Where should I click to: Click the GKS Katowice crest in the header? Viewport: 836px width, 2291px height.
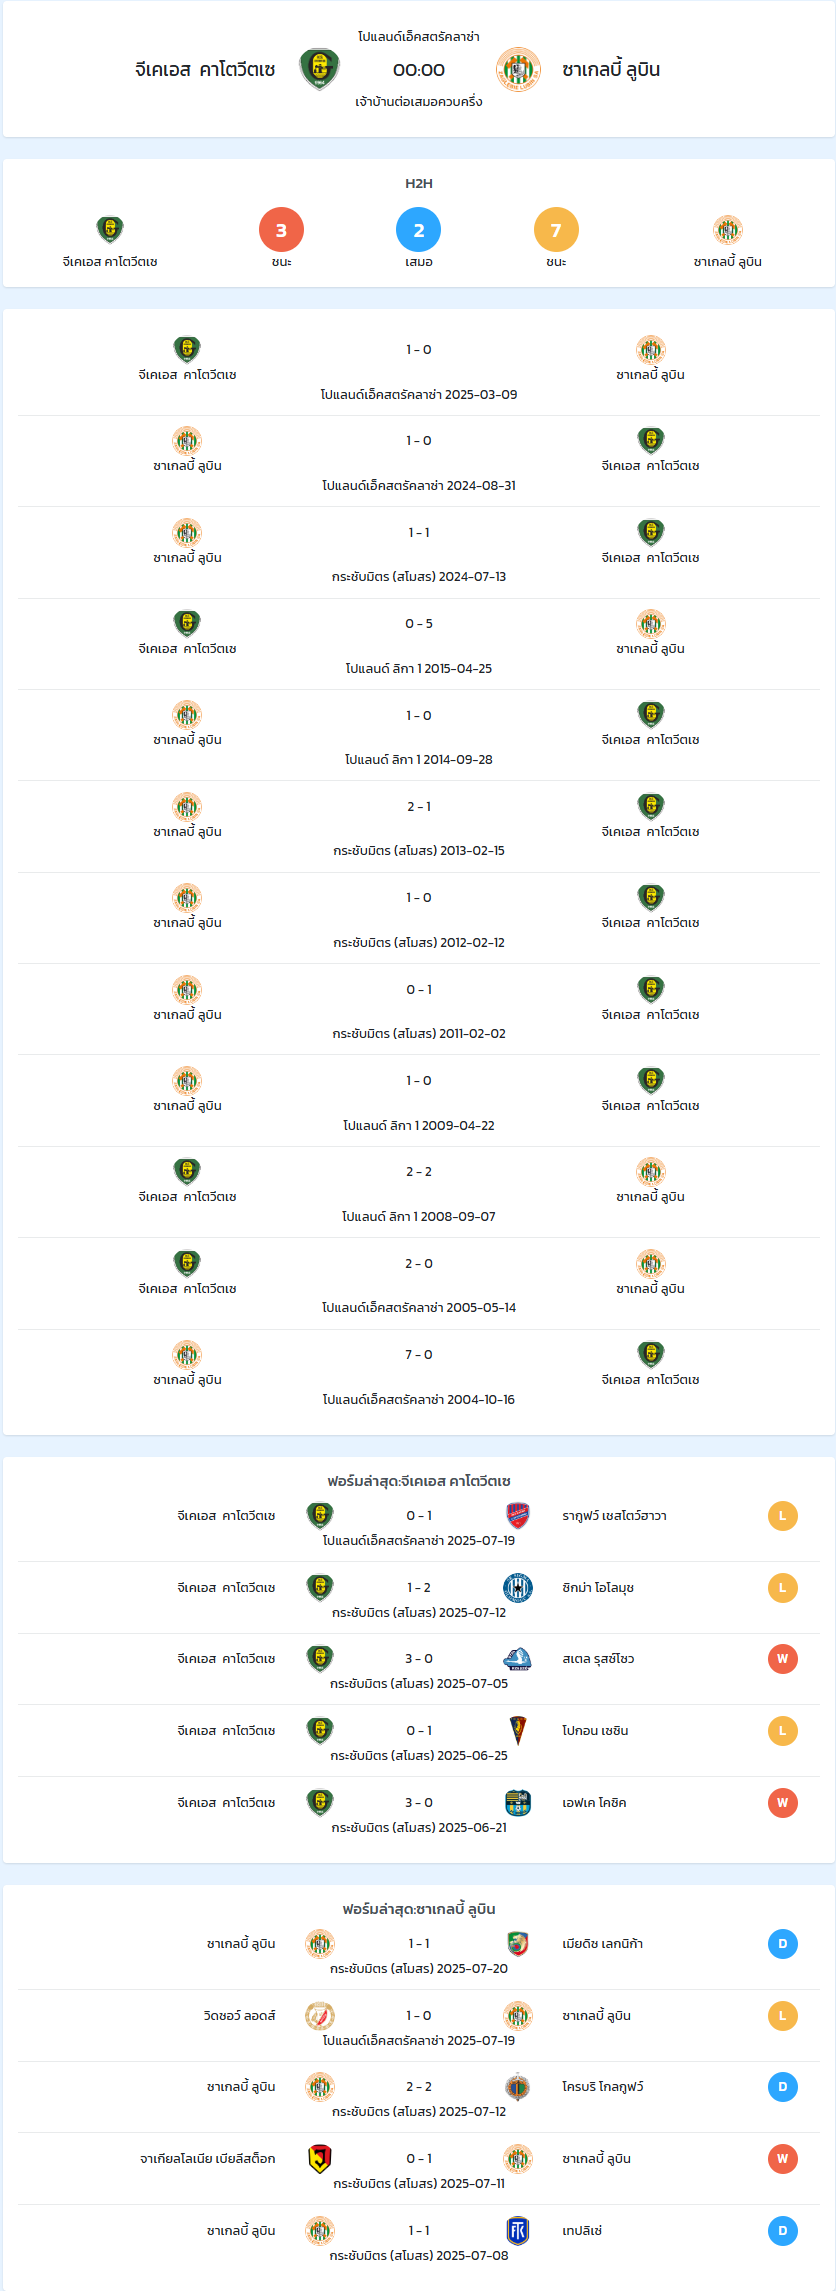319,69
